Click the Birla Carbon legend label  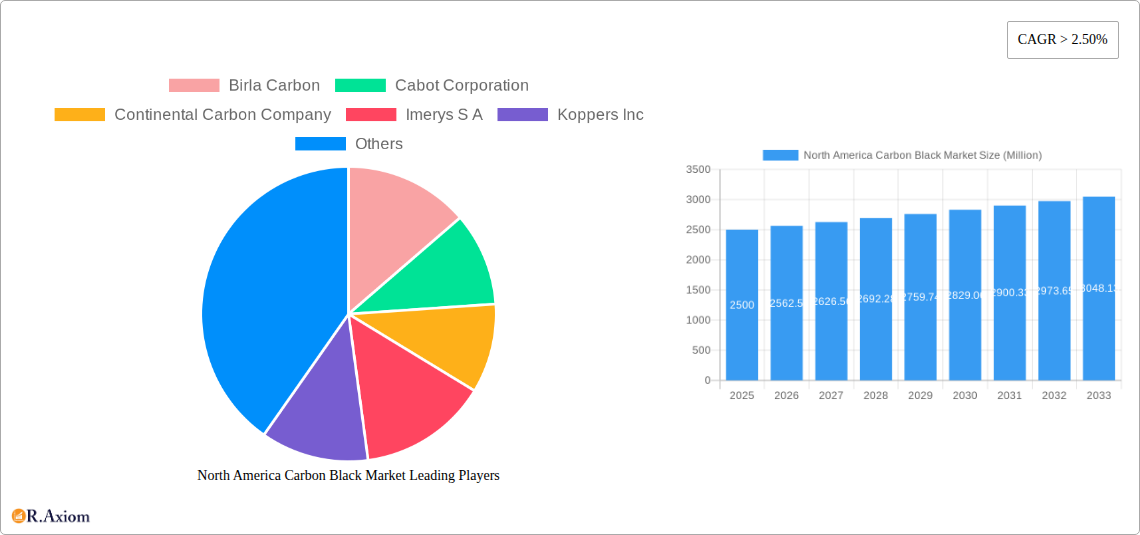(274, 86)
